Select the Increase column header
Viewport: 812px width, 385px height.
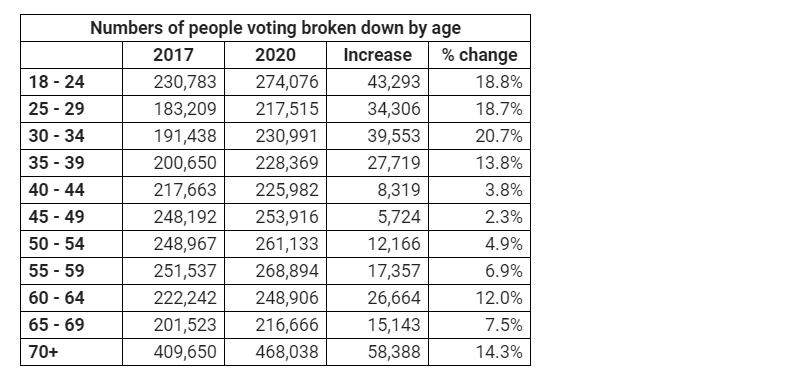(x=378, y=55)
